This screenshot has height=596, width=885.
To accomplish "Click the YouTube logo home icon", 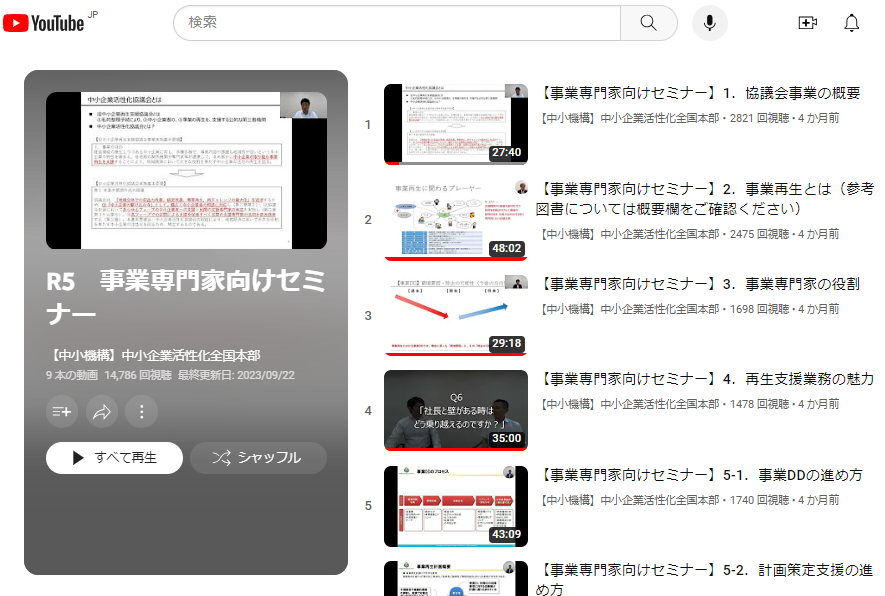I will click(44, 23).
